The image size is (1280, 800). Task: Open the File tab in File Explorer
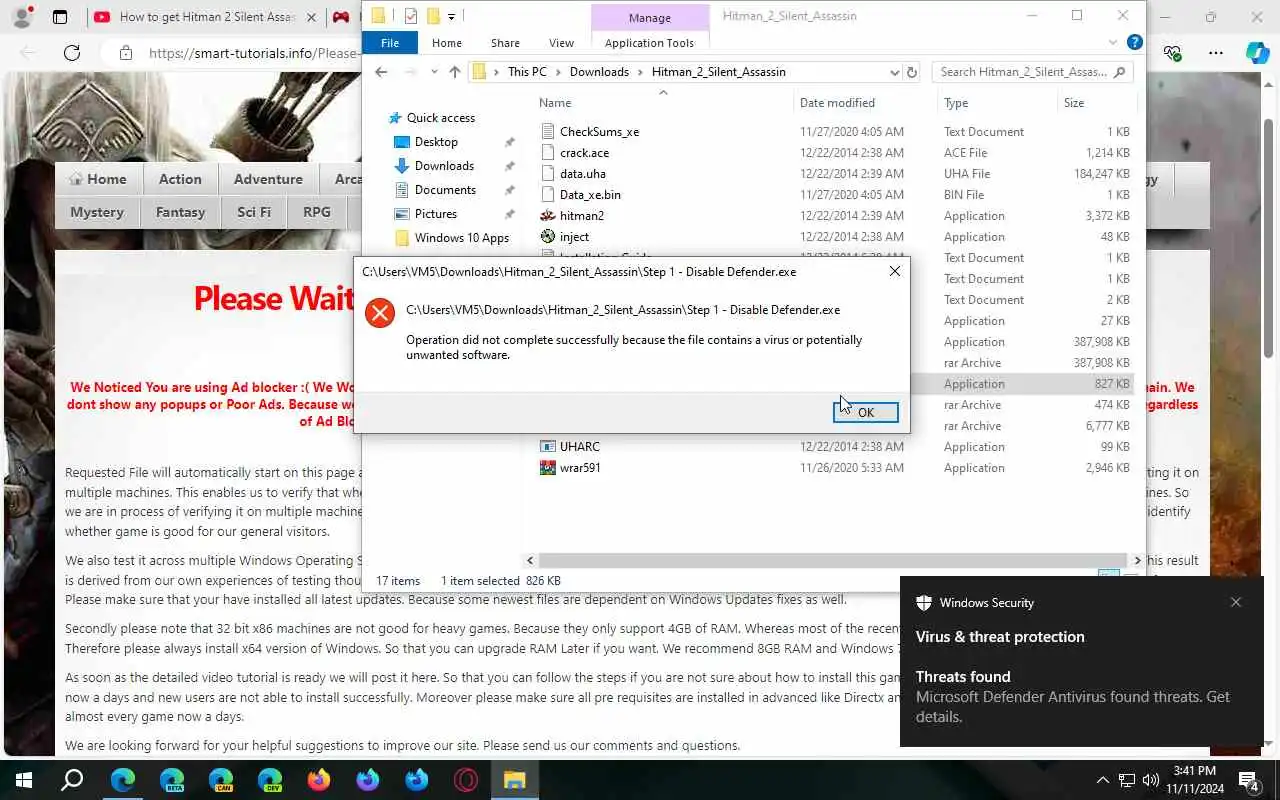390,43
